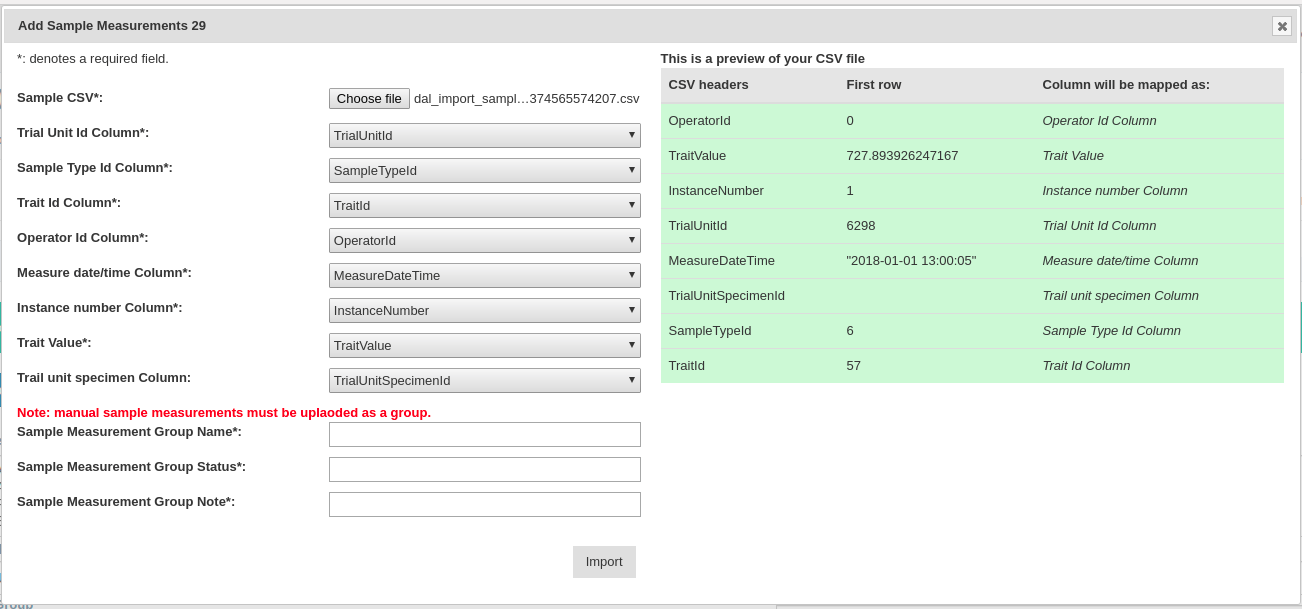This screenshot has height=609, width=1302.
Task: Focus the Sample Measurement Group Name field
Action: coord(484,434)
